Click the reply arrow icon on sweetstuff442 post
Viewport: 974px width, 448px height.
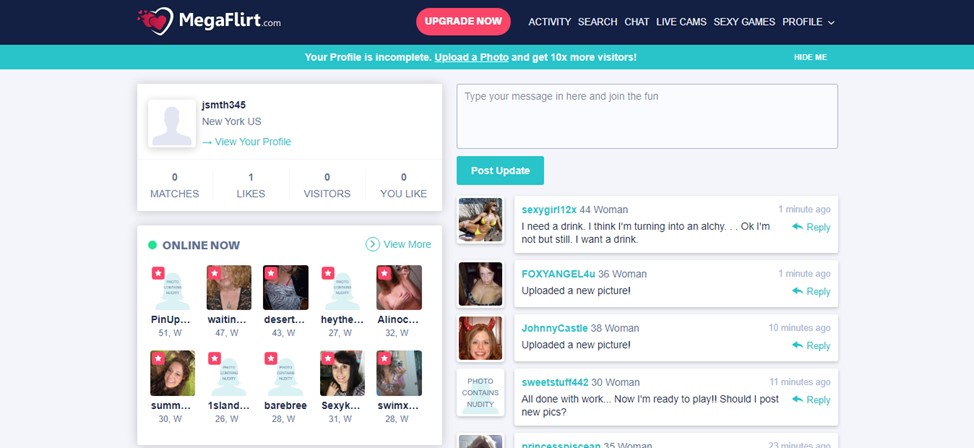point(798,400)
